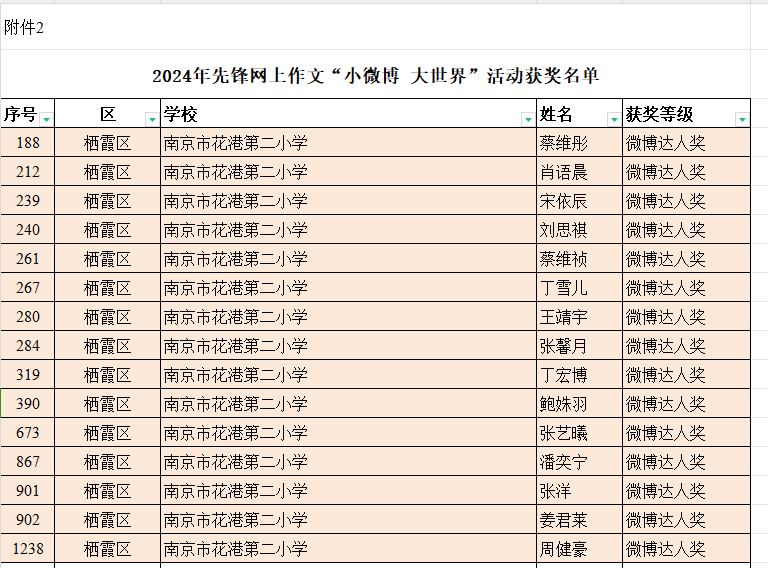Select the cell with number 319

[x=27, y=375]
